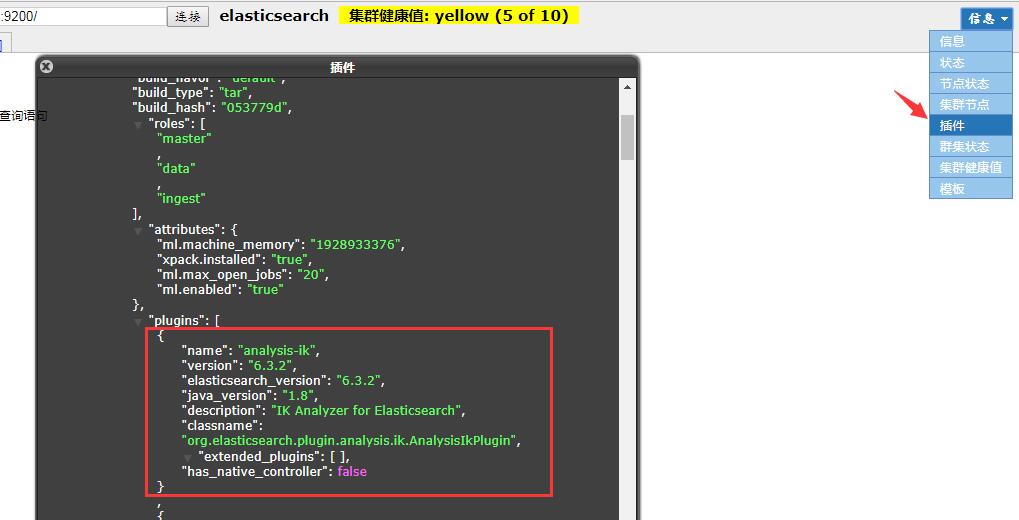The height and width of the screenshot is (520, 1019).
Task: Choose 模板 in the info menu
Action: coord(970,188)
